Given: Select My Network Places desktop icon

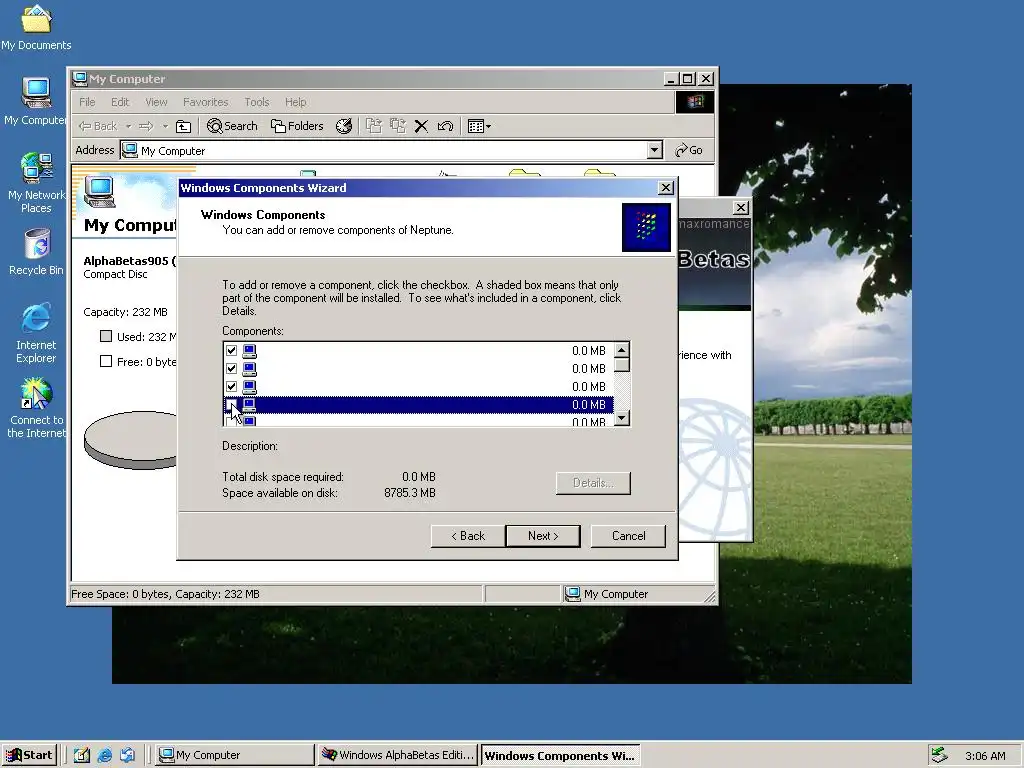Looking at the screenshot, I should click(x=36, y=183).
